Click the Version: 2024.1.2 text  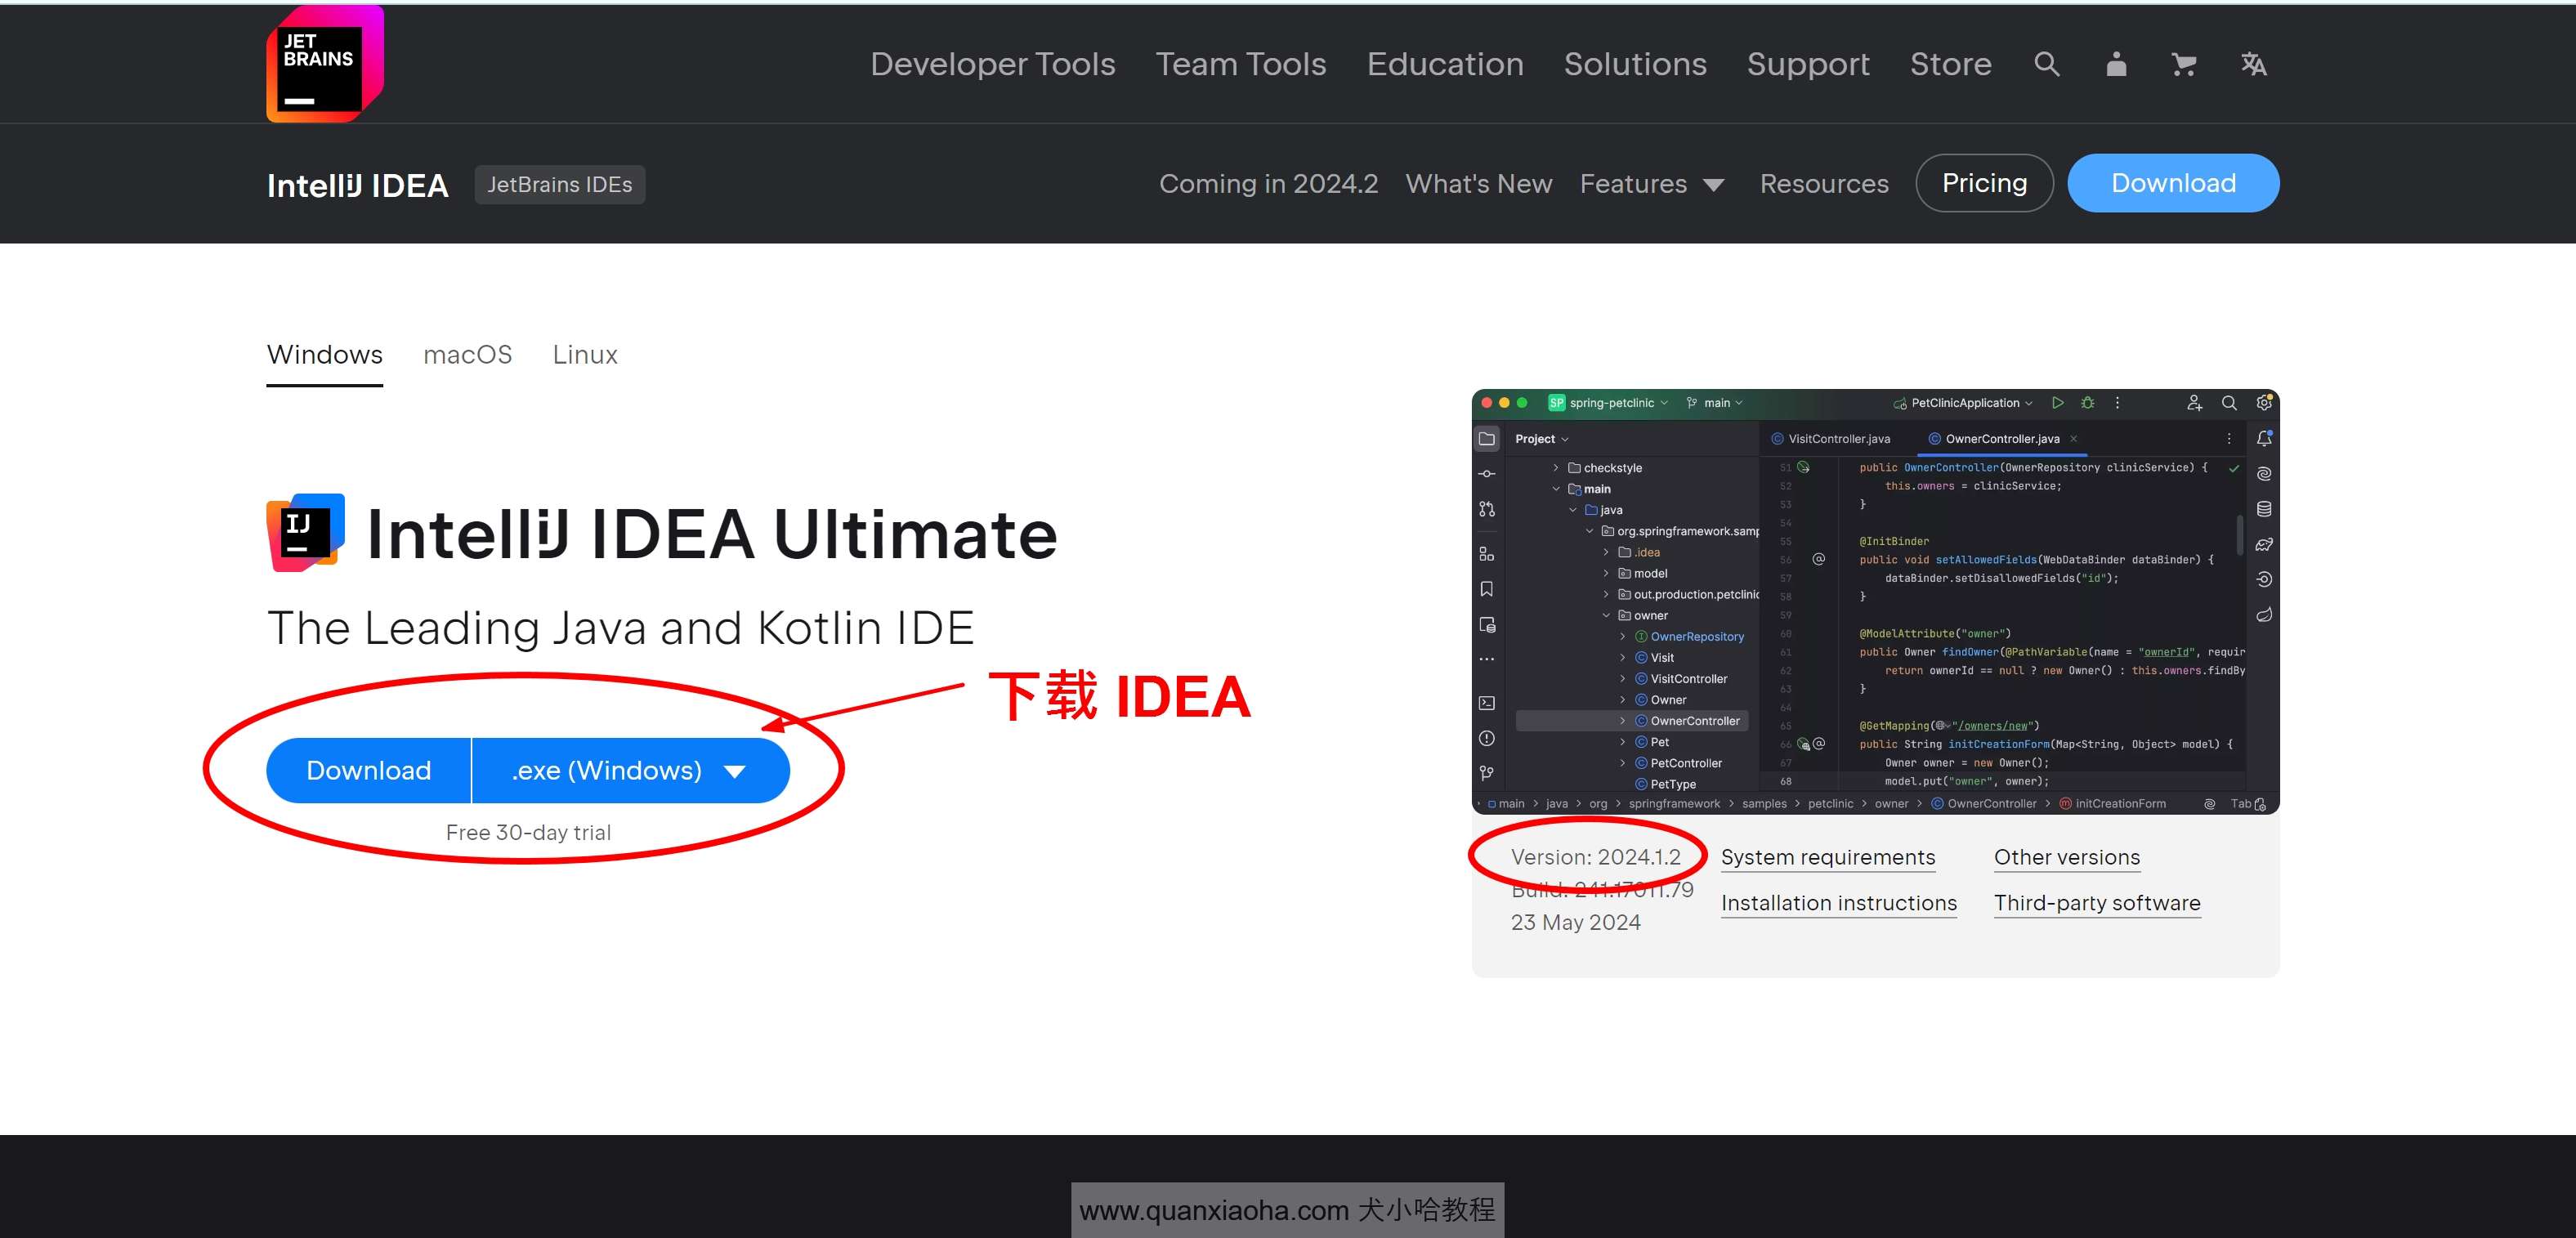[x=1595, y=857]
